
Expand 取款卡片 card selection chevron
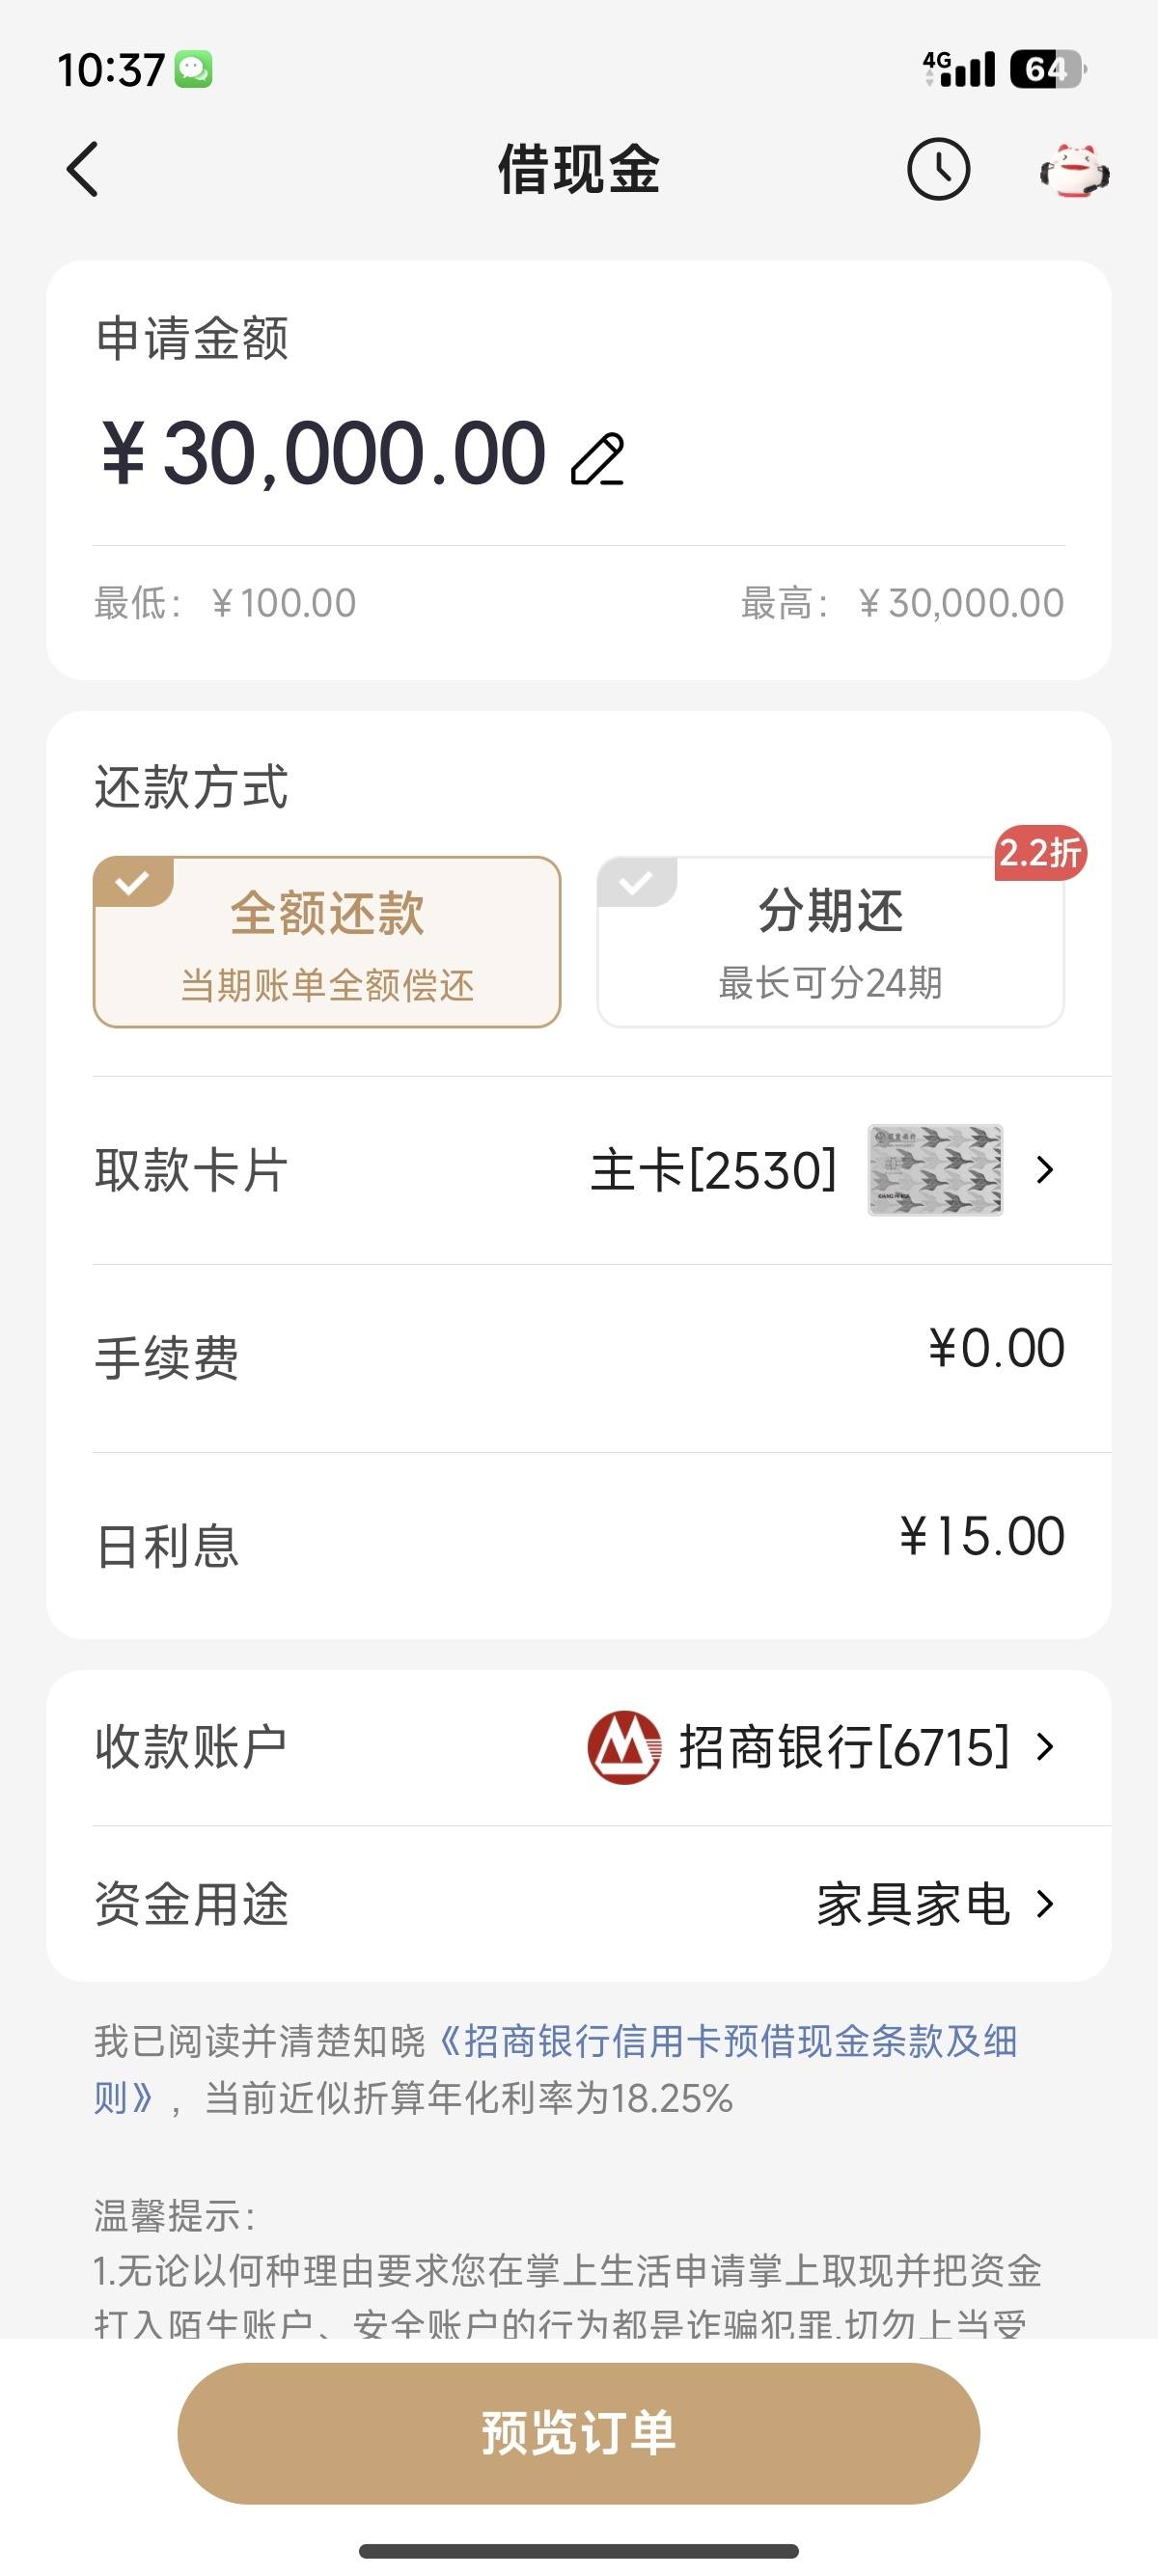click(x=1045, y=1170)
